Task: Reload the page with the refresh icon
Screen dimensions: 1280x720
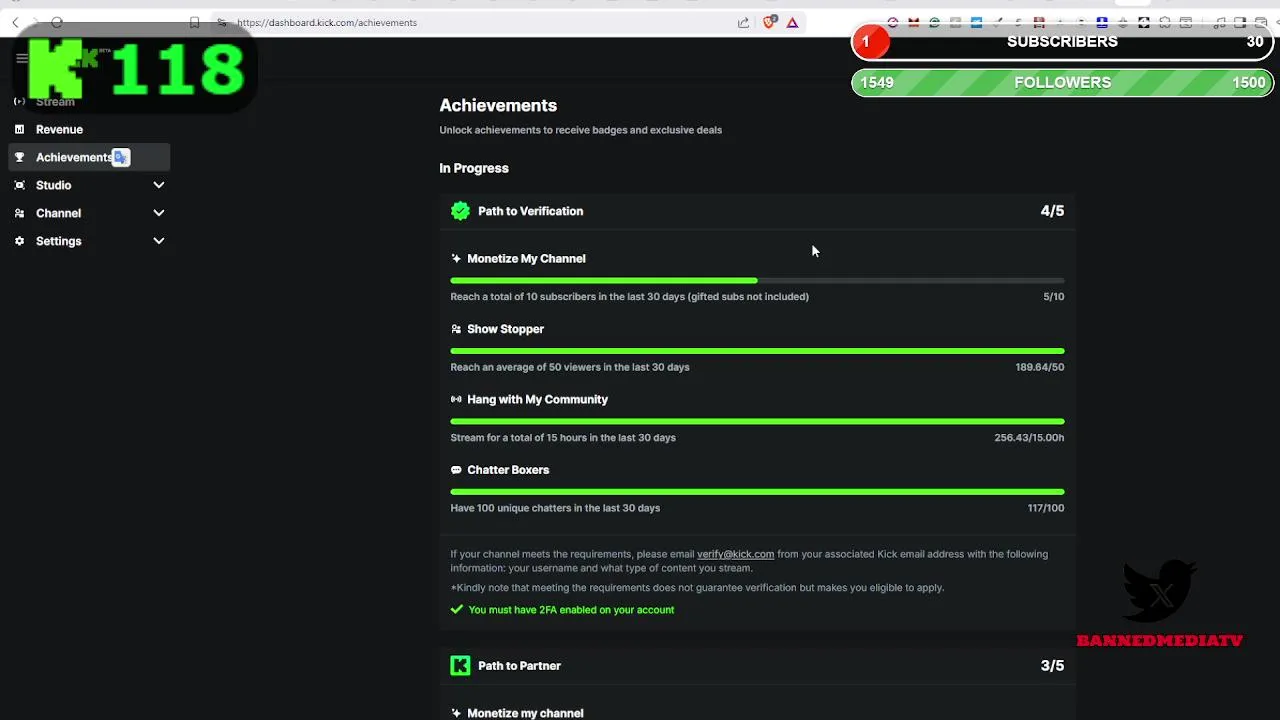Action: click(57, 22)
